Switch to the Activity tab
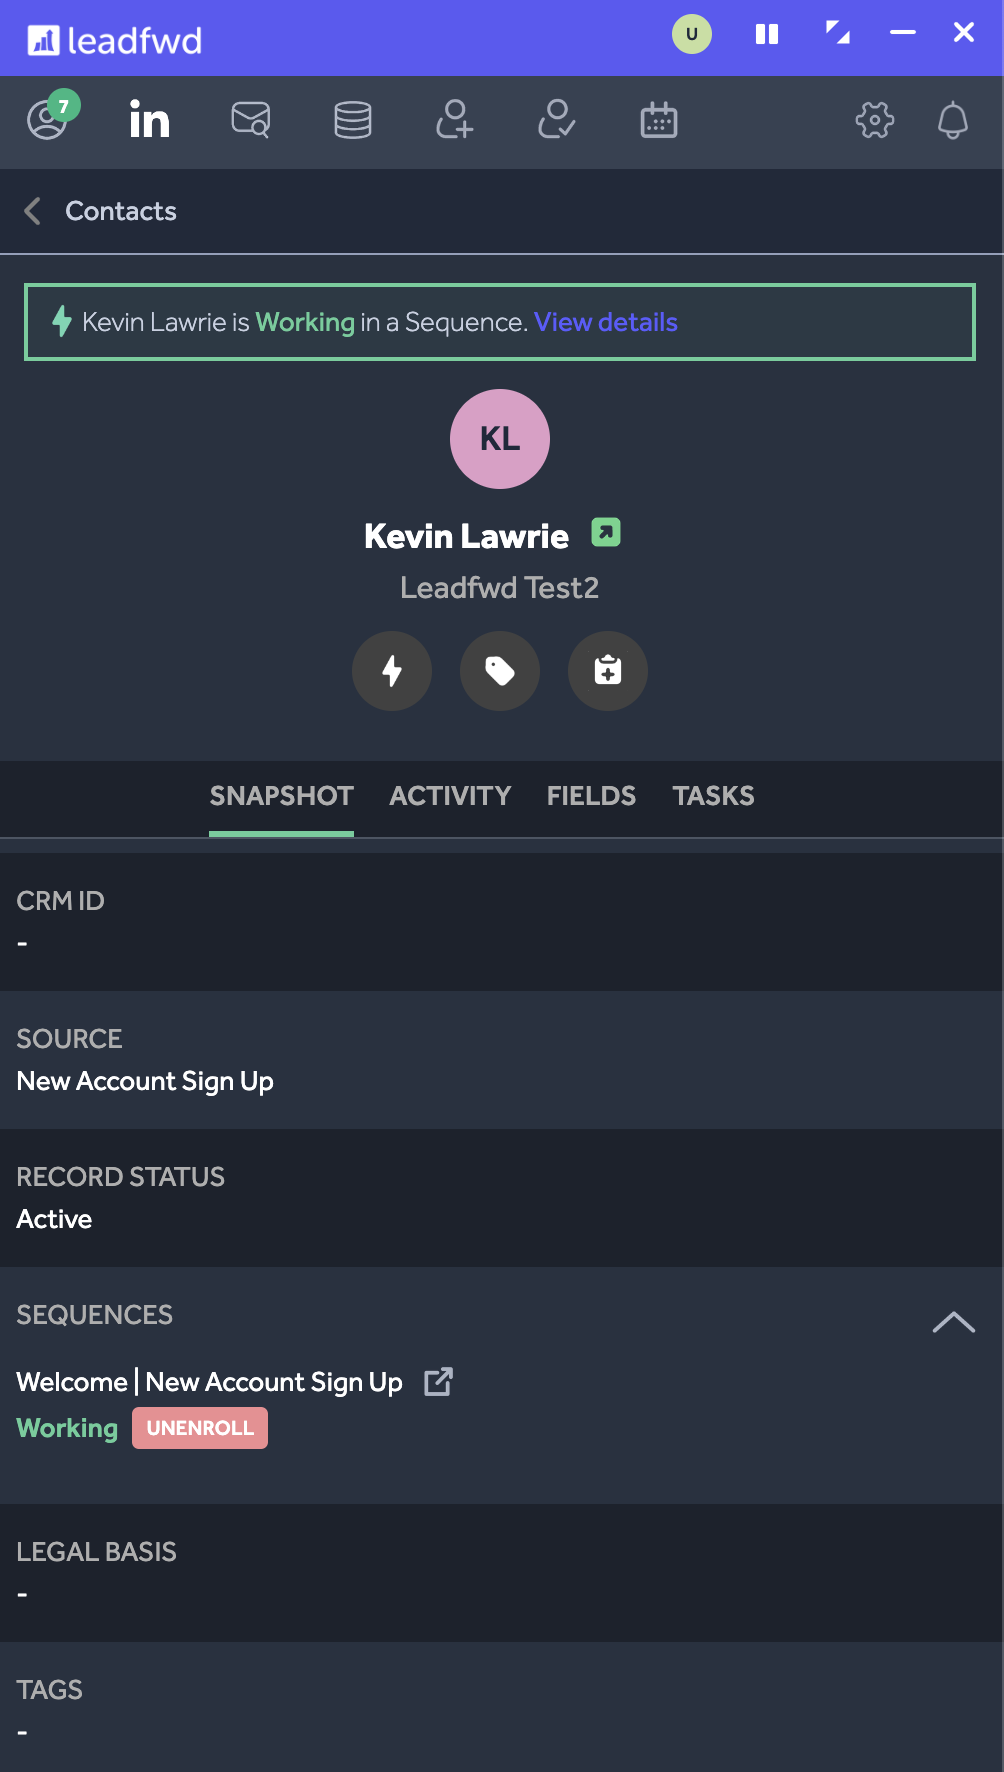This screenshot has height=1772, width=1004. 450,796
